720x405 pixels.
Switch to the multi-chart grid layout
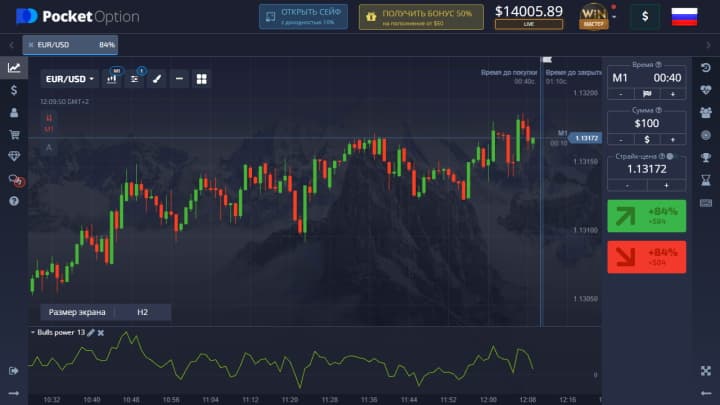[201, 78]
